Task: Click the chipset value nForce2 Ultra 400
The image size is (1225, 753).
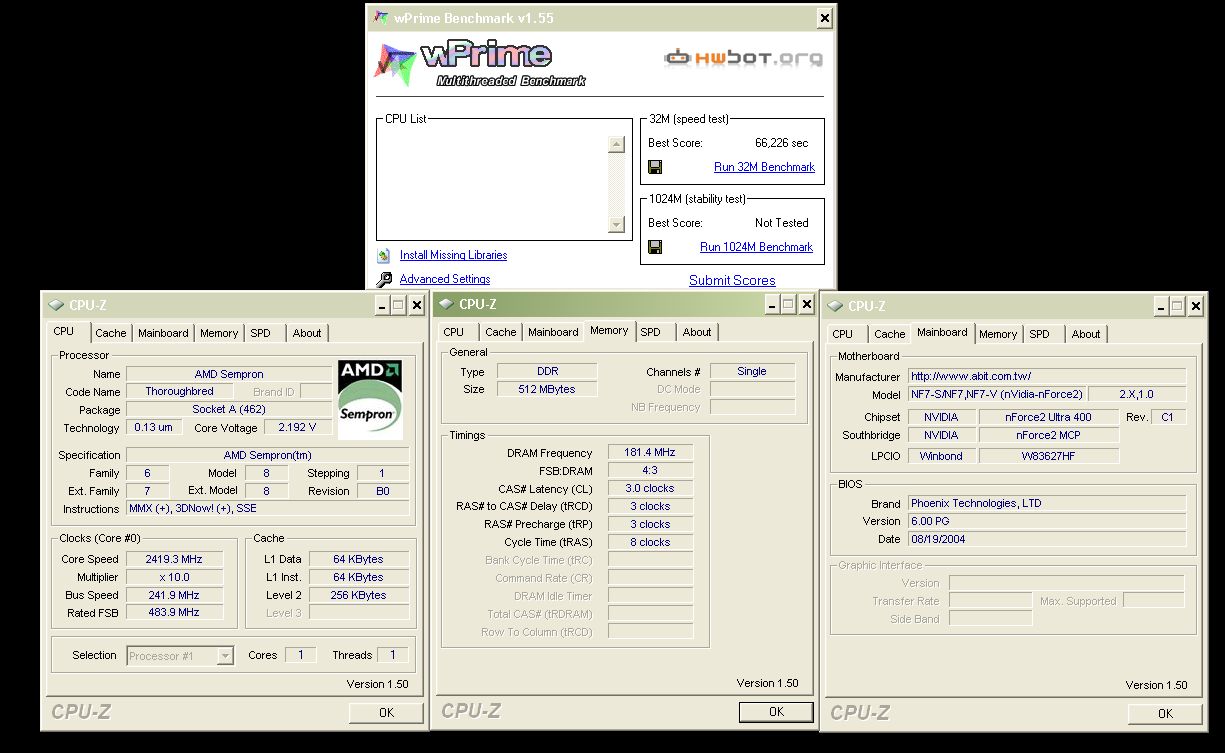Action: pyautogui.click(x=1048, y=418)
